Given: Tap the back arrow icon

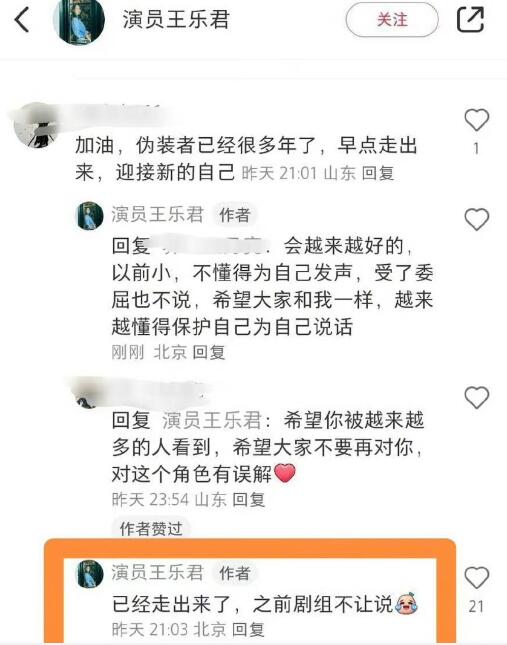Looking at the screenshot, I should pyautogui.click(x=22, y=20).
